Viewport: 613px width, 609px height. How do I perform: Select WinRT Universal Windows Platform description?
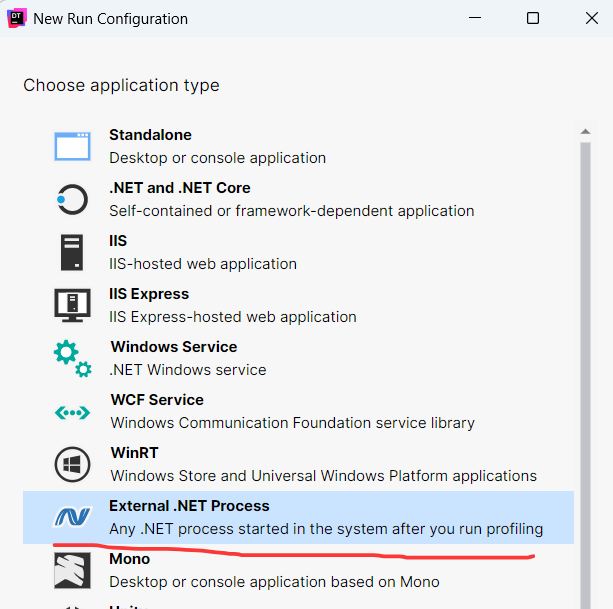pyautogui.click(x=323, y=476)
